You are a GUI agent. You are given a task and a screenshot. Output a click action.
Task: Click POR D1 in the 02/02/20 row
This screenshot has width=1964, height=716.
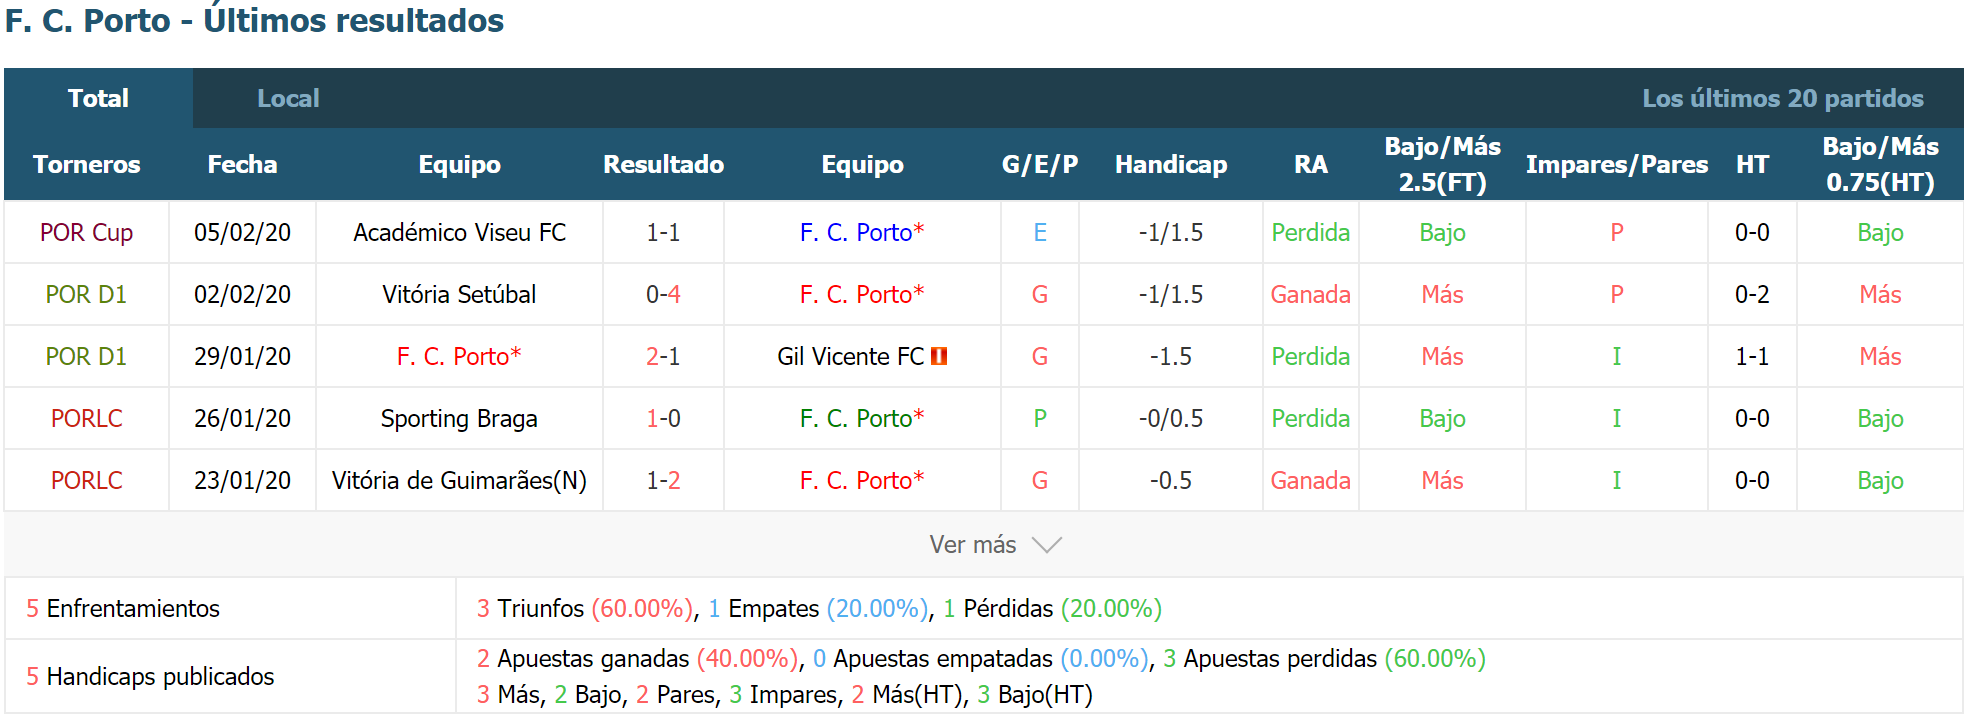tap(86, 294)
